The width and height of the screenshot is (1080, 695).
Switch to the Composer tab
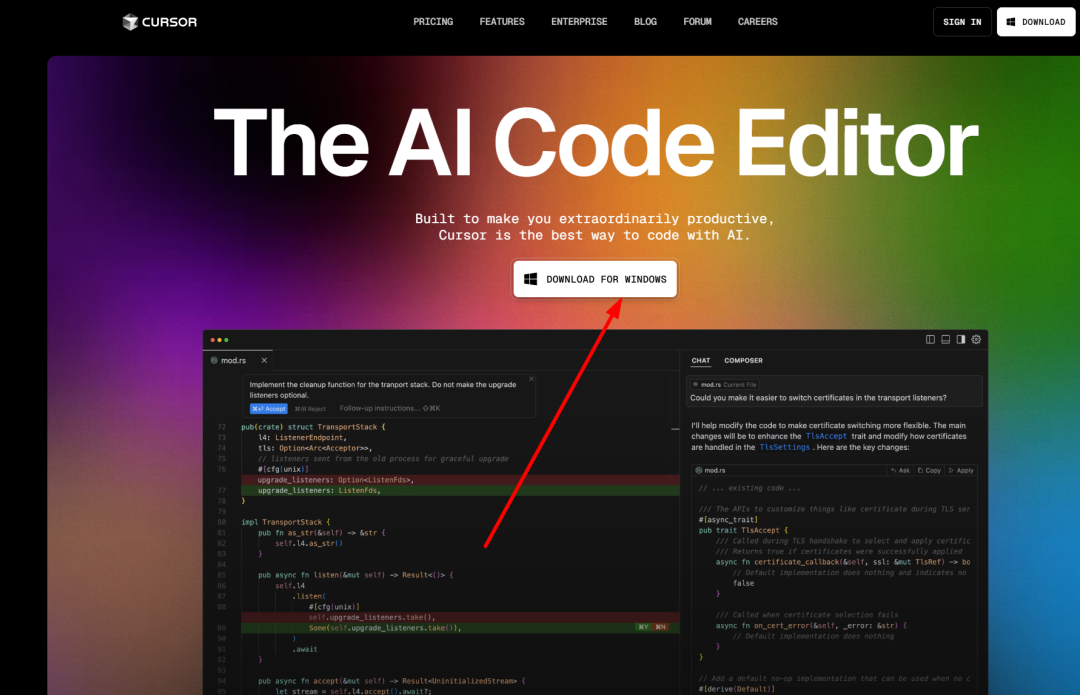click(x=743, y=360)
